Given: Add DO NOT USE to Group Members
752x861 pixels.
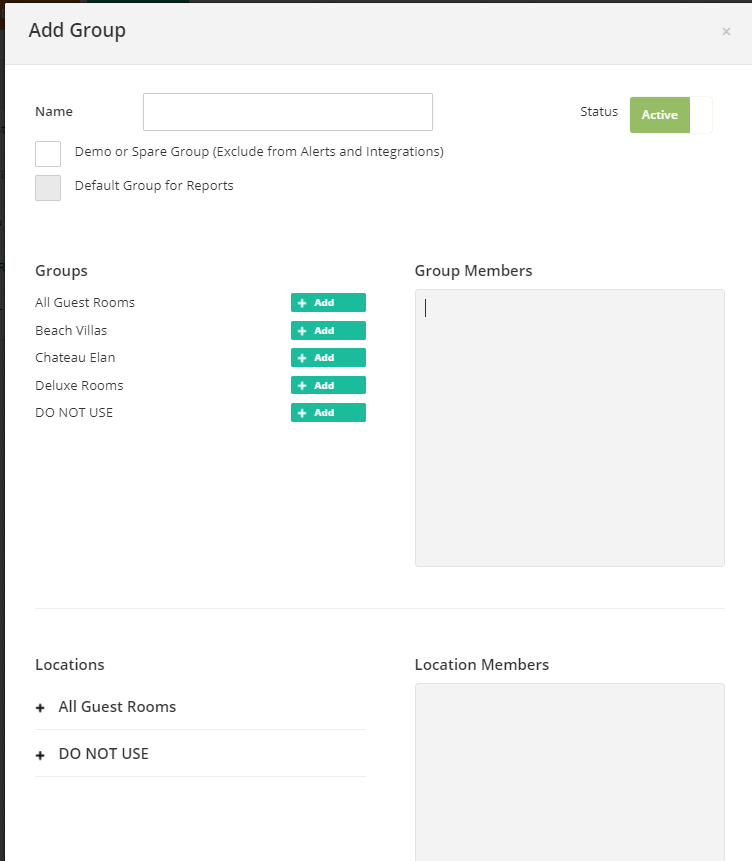Looking at the screenshot, I should point(328,412).
